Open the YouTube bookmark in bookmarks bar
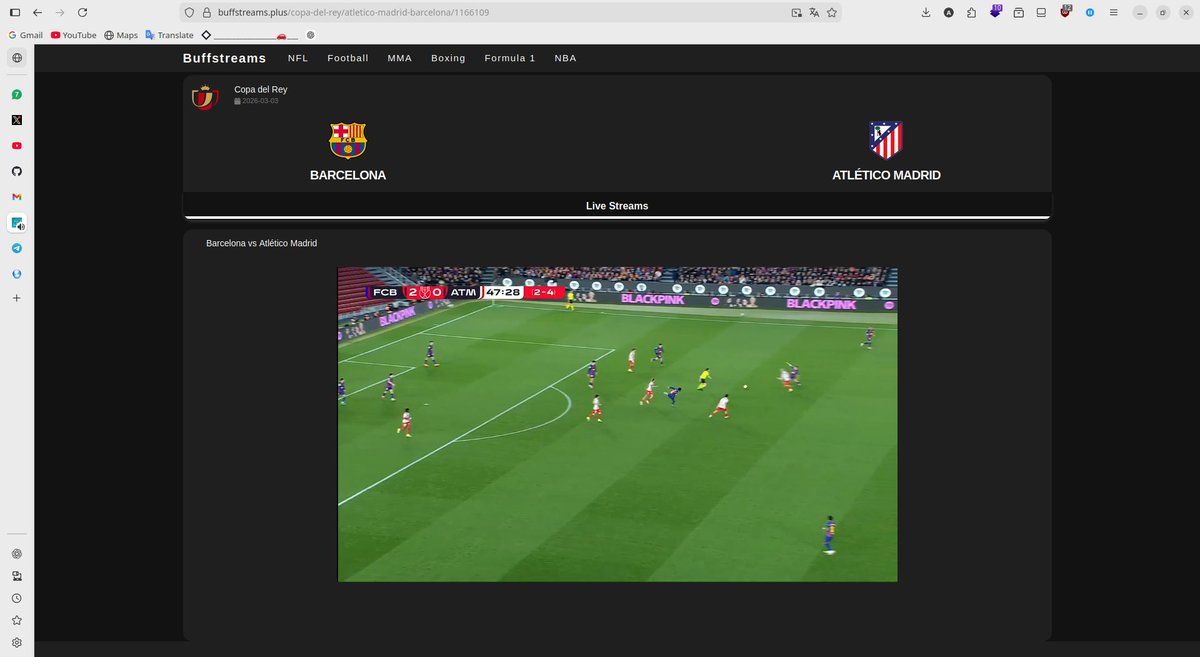The width and height of the screenshot is (1200, 657). pos(74,34)
